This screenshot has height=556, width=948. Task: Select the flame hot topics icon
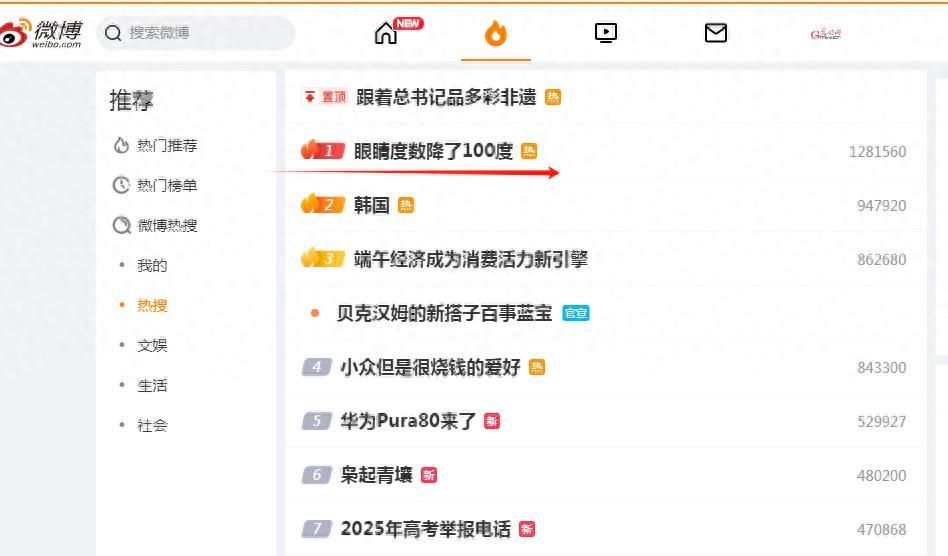496,33
